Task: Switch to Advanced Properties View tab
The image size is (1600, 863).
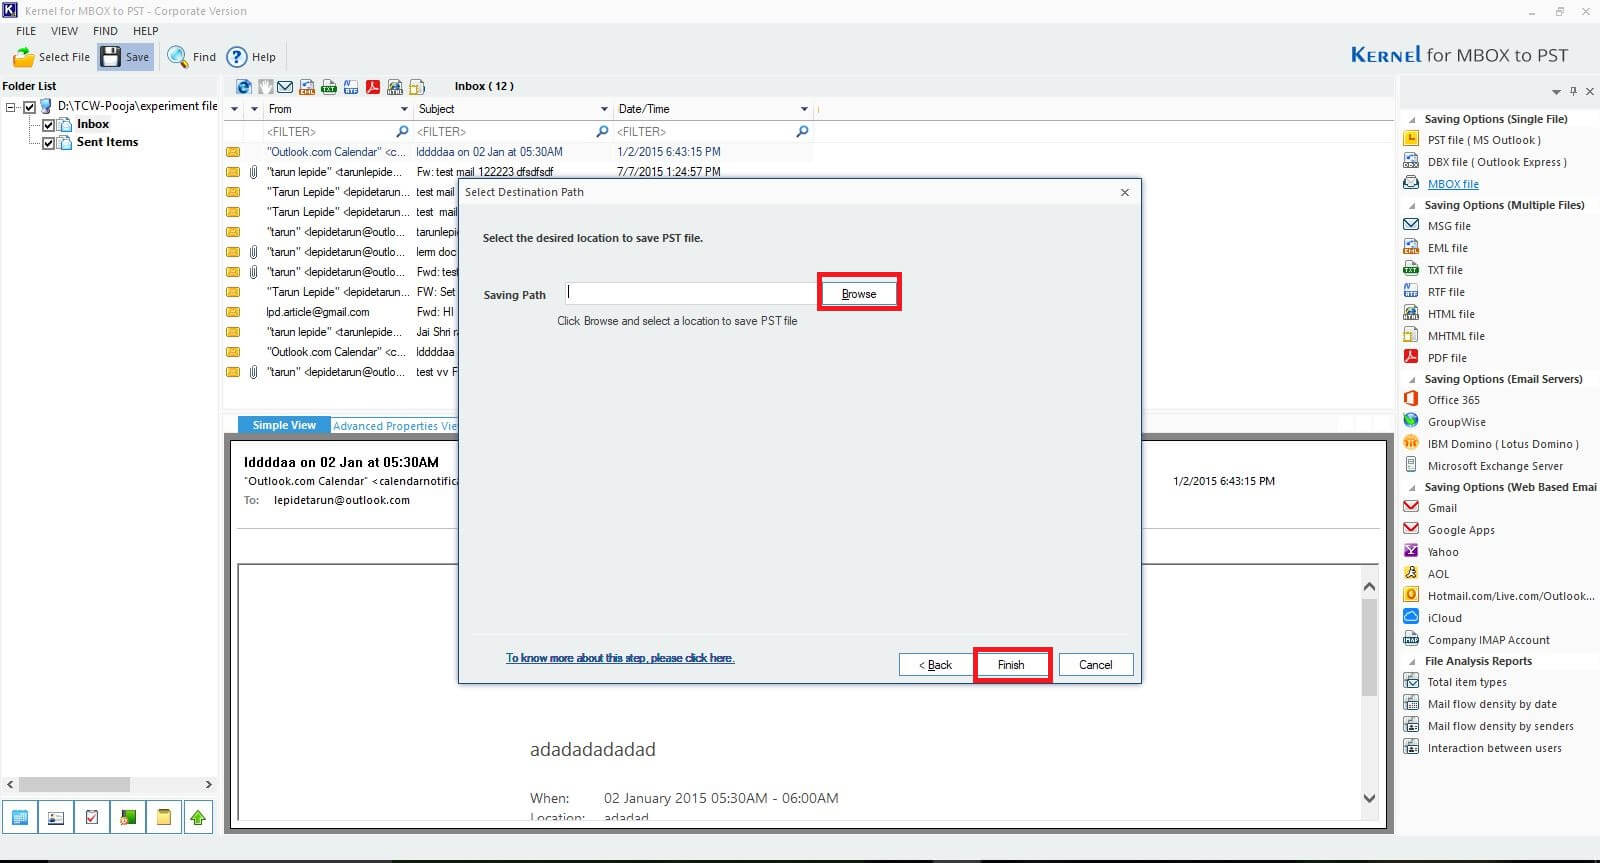Action: 394,426
